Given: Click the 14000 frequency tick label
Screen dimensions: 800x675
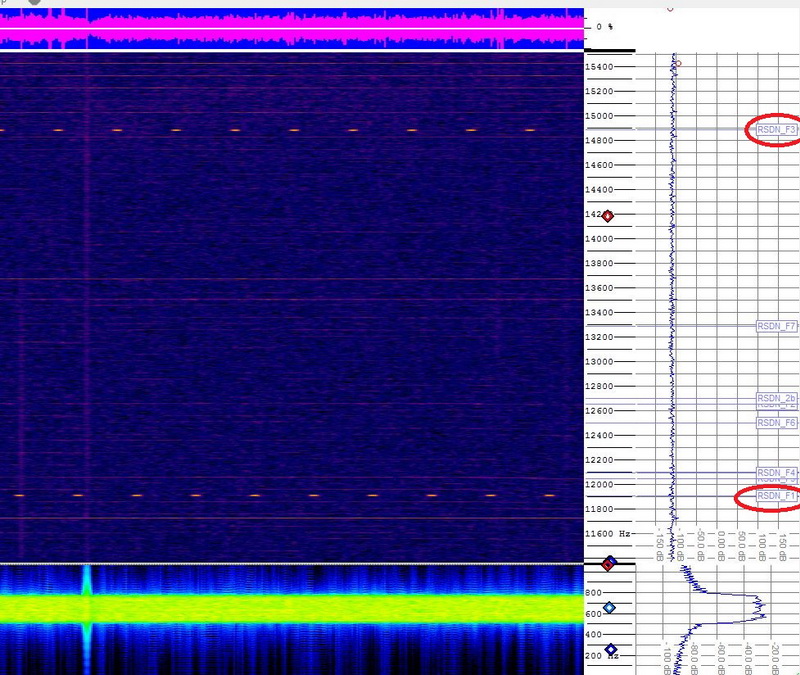Looking at the screenshot, I should point(599,239).
